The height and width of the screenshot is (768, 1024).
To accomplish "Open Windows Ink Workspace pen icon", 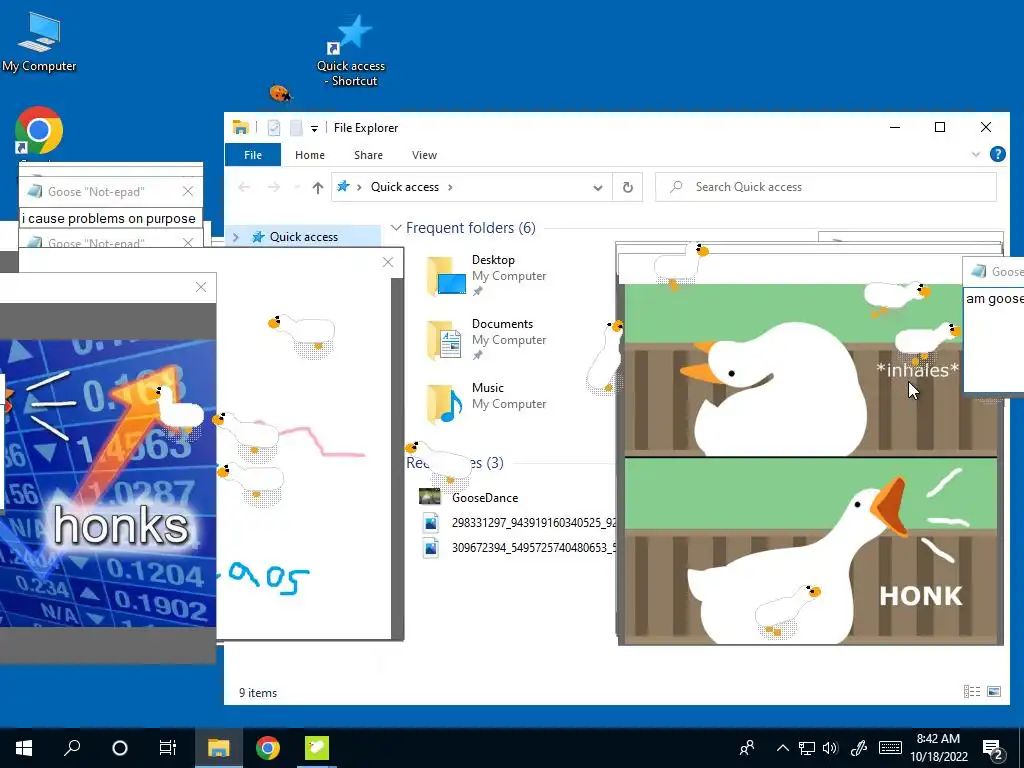I will [x=859, y=748].
